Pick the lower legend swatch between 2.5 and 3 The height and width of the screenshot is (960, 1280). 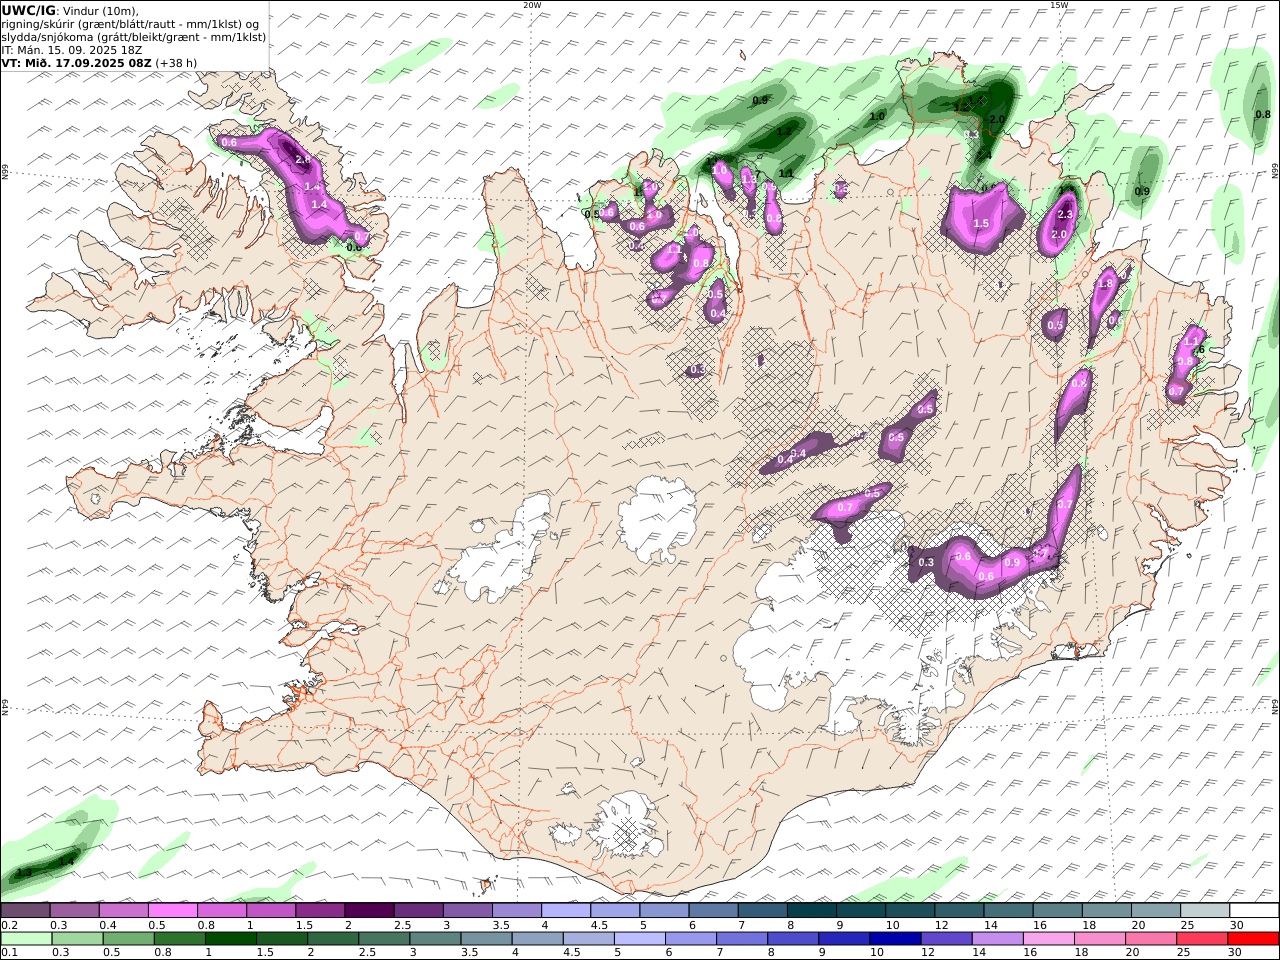pyautogui.click(x=384, y=938)
